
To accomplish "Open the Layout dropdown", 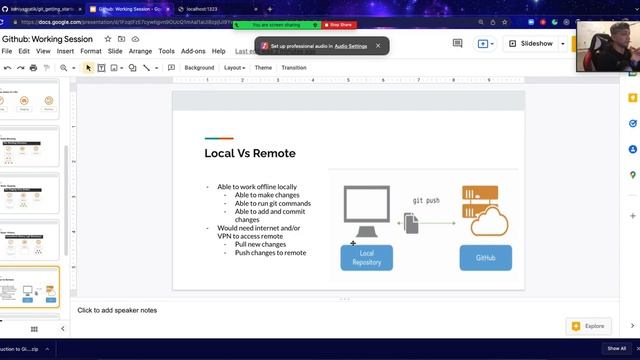I will 234,68.
